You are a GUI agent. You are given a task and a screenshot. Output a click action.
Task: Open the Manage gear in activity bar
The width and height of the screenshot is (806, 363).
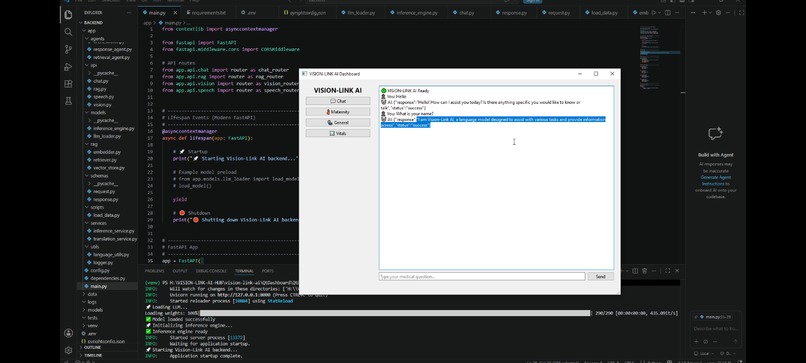[x=68, y=350]
